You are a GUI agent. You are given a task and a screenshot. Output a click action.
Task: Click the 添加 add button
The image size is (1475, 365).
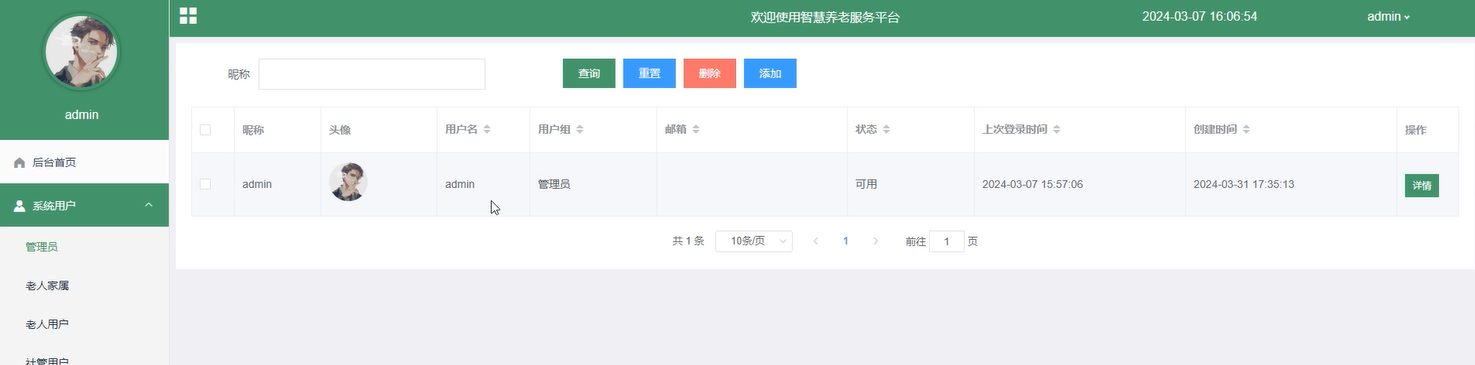[770, 74]
